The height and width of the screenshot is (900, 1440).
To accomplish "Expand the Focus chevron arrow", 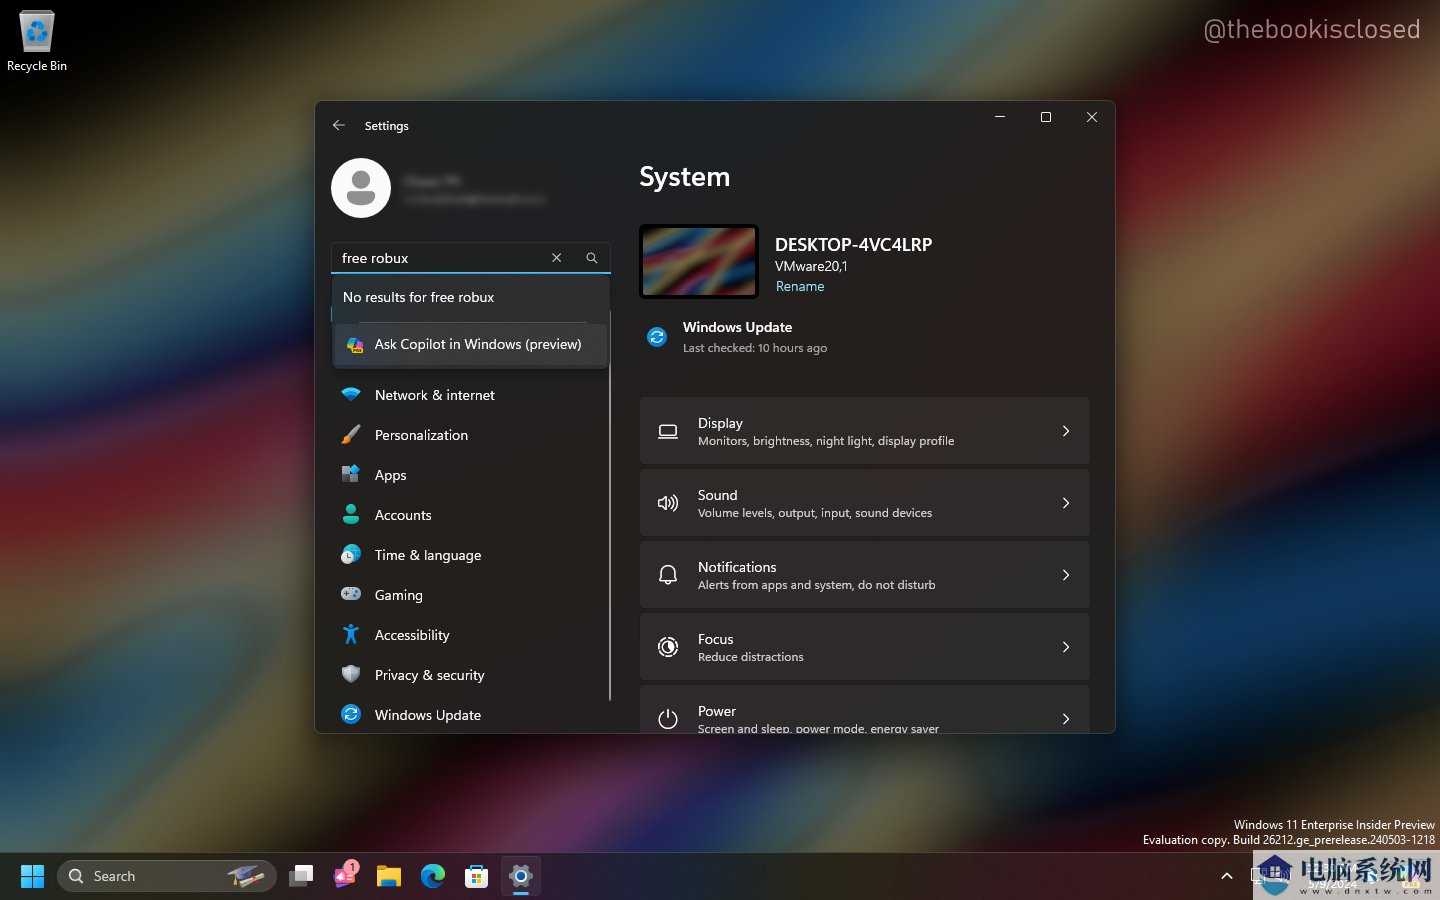I will 1066,647.
